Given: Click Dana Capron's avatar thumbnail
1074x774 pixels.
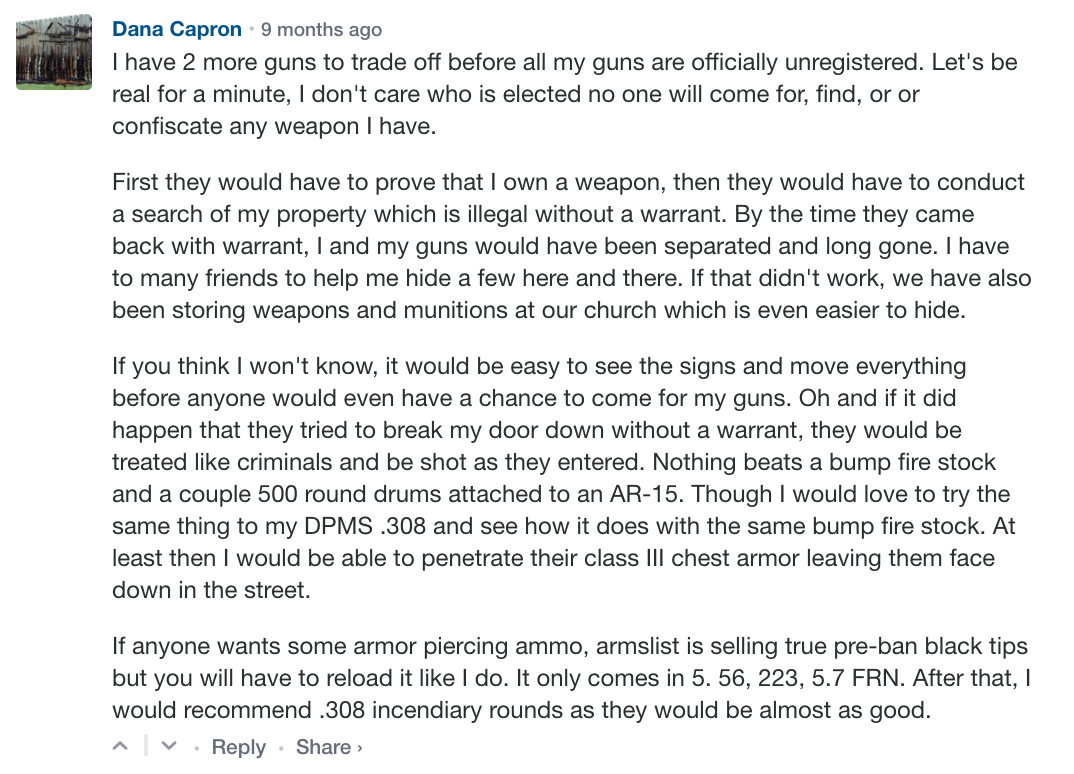Looking at the screenshot, I should (x=54, y=53).
